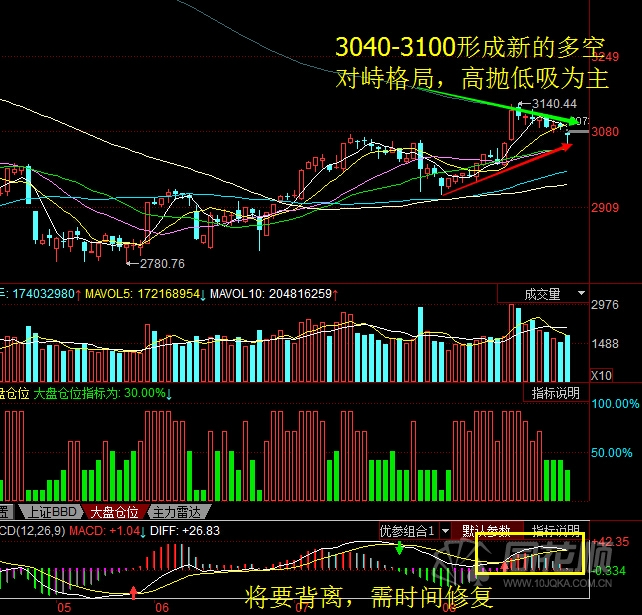642x615 pixels.
Task: Click the green downtrend arrow head
Action: 571,121
